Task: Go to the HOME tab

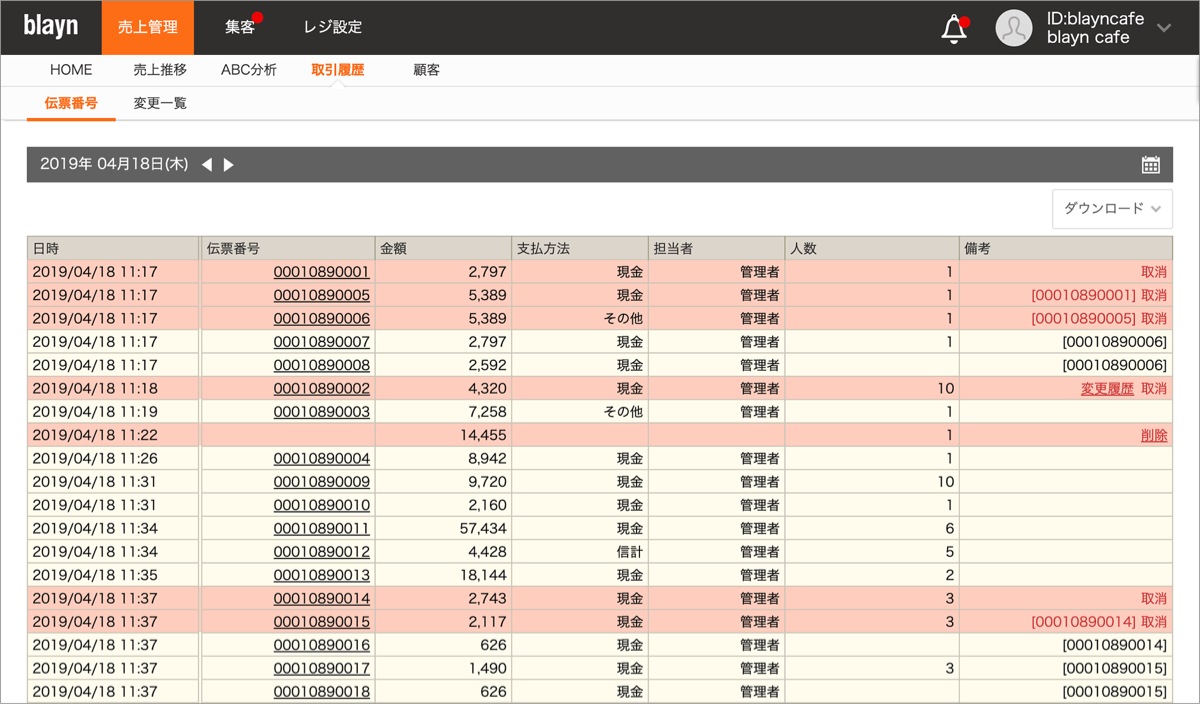Action: pos(71,70)
